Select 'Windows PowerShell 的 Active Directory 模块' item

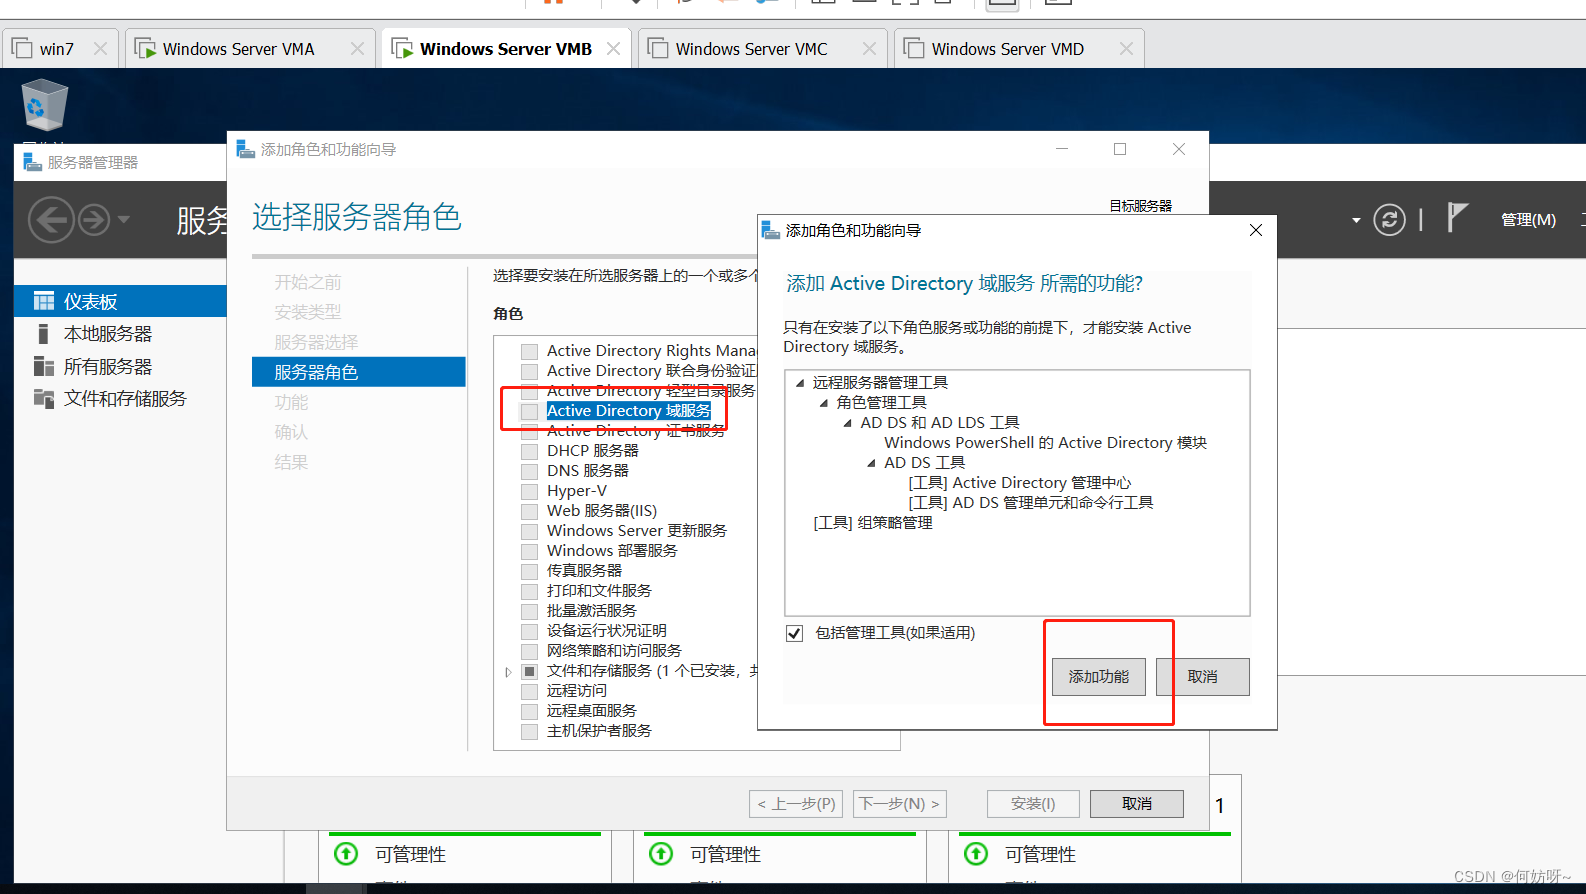[1045, 443]
